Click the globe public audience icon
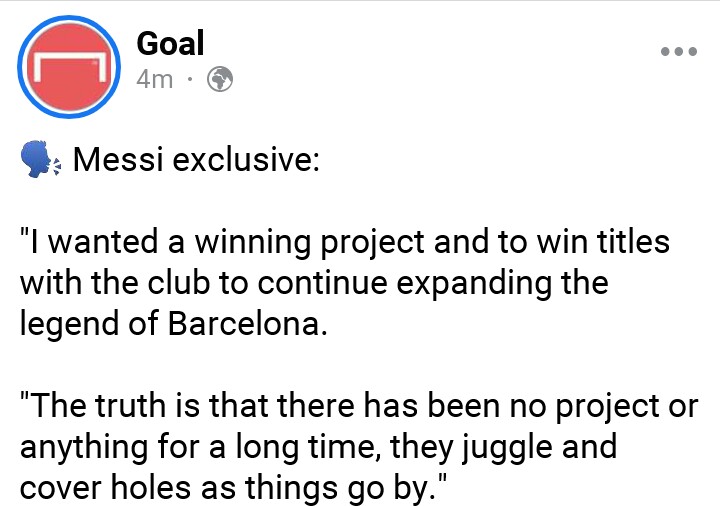 click(x=219, y=79)
